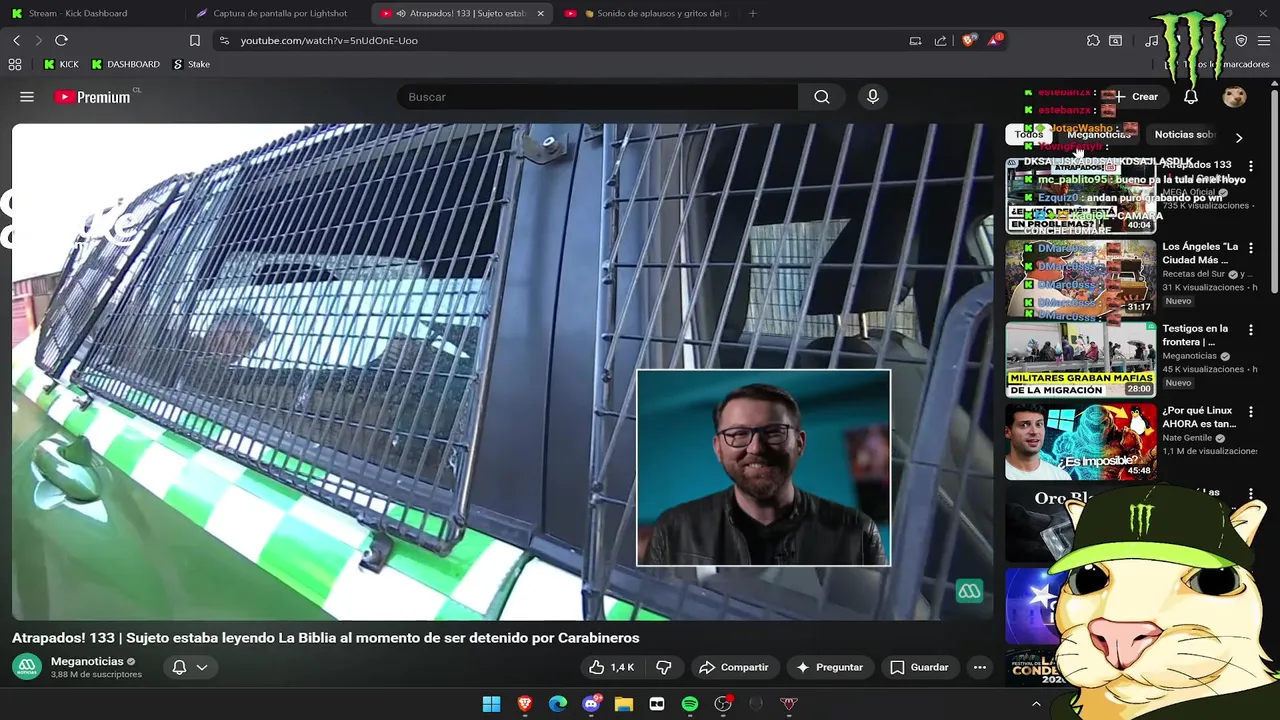Open the DASHBOARD bookmark
The image size is (1280, 720).
point(126,64)
